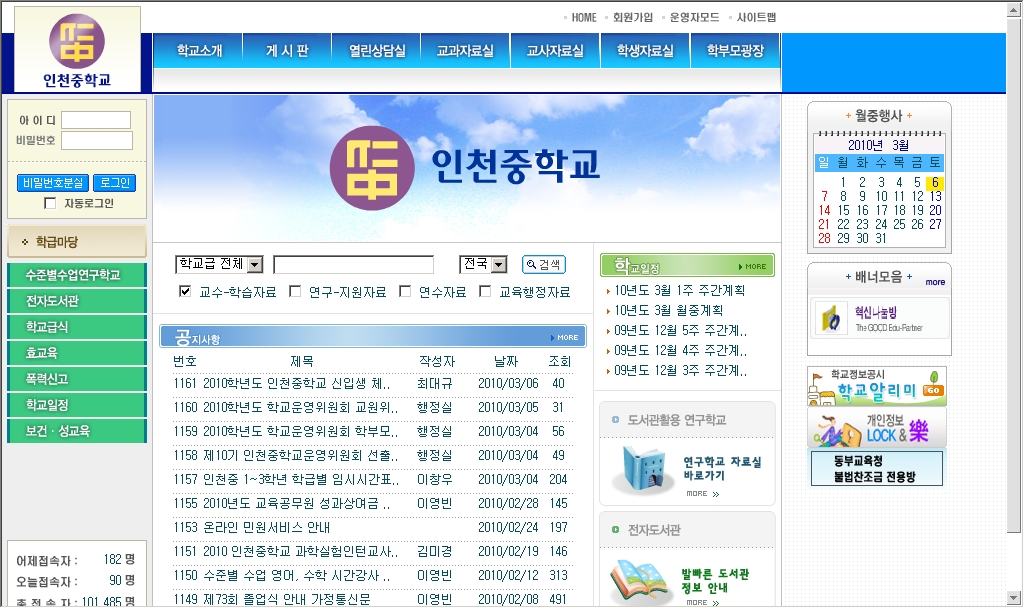
Task: Toggle the 자동로그인 checkbox
Action: point(50,204)
